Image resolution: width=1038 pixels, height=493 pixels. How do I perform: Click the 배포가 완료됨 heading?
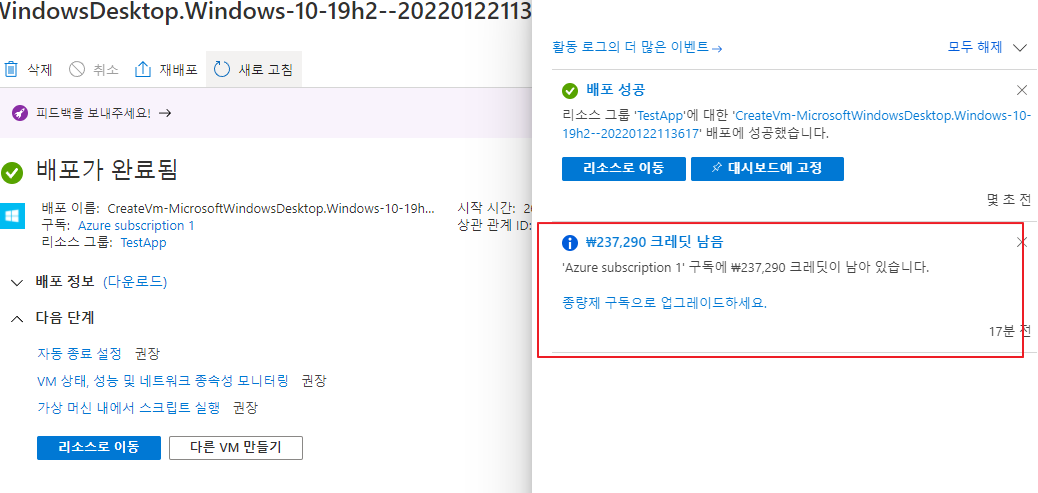click(107, 171)
